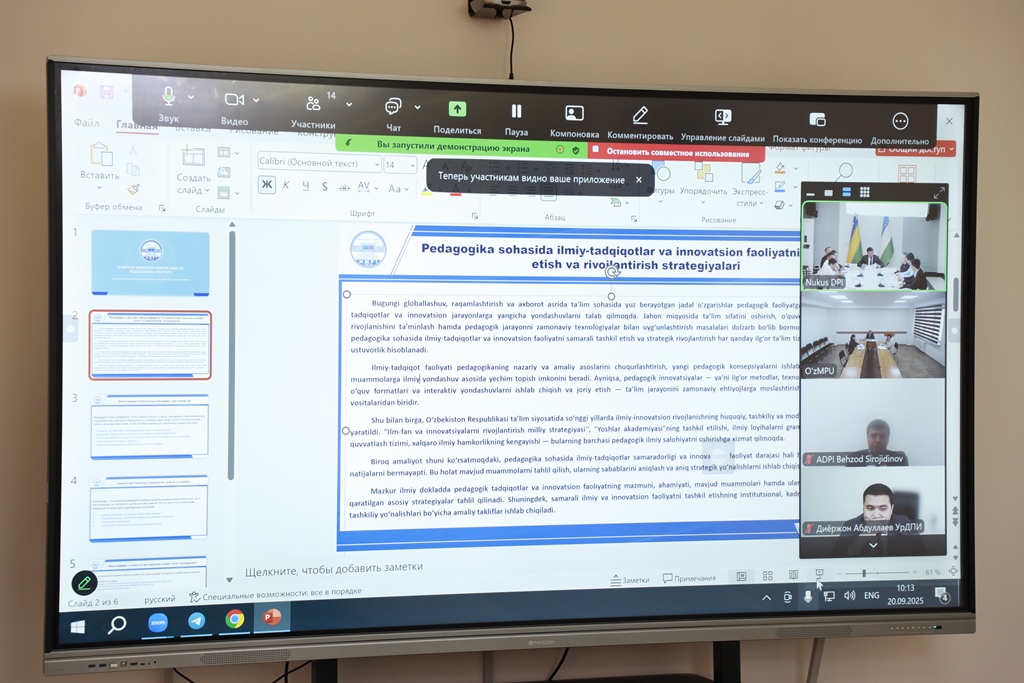Expand more video tiles with down chevron
Image resolution: width=1024 pixels, height=683 pixels.
[x=873, y=545]
